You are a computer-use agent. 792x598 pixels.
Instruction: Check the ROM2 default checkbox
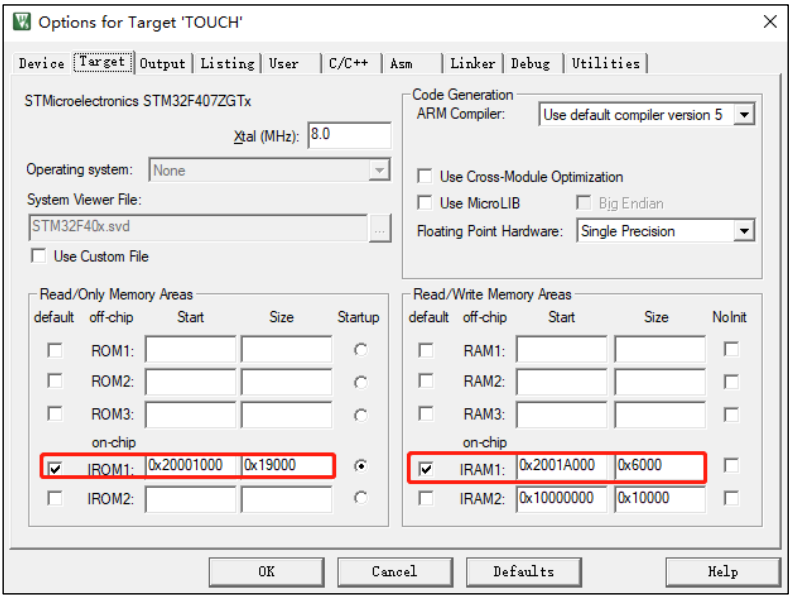(x=55, y=381)
